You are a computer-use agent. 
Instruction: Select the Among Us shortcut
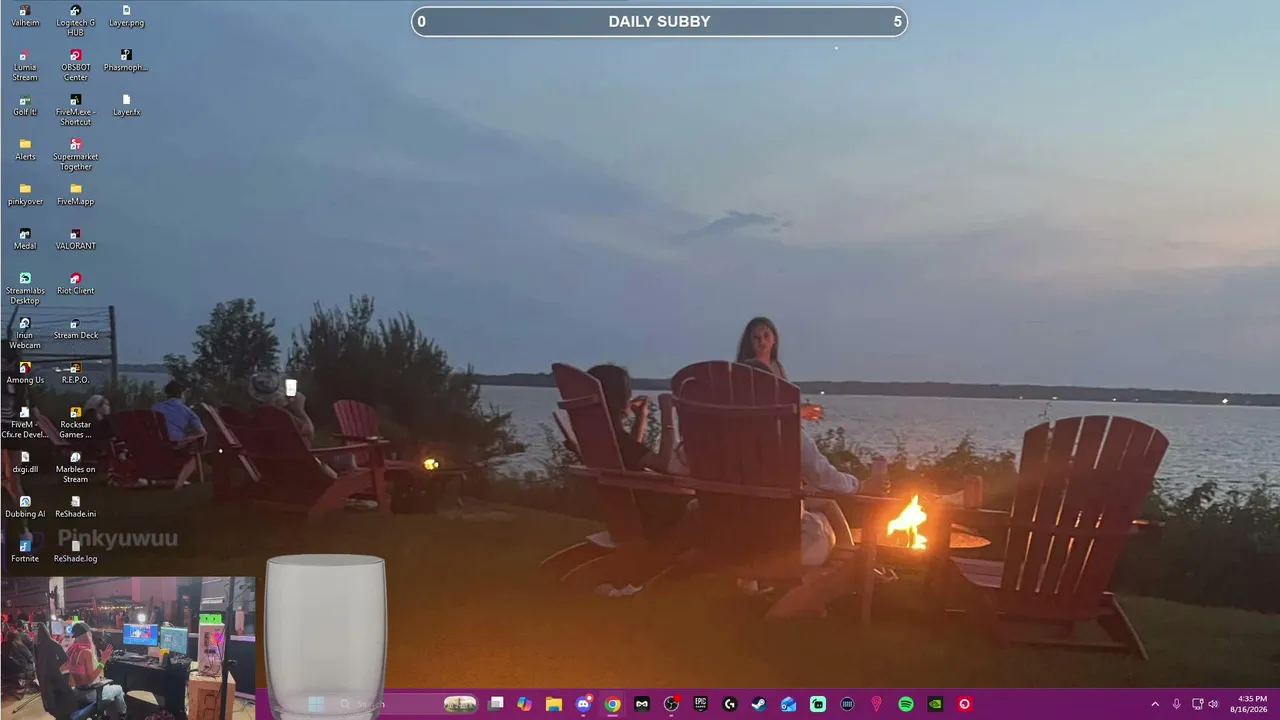click(25, 373)
